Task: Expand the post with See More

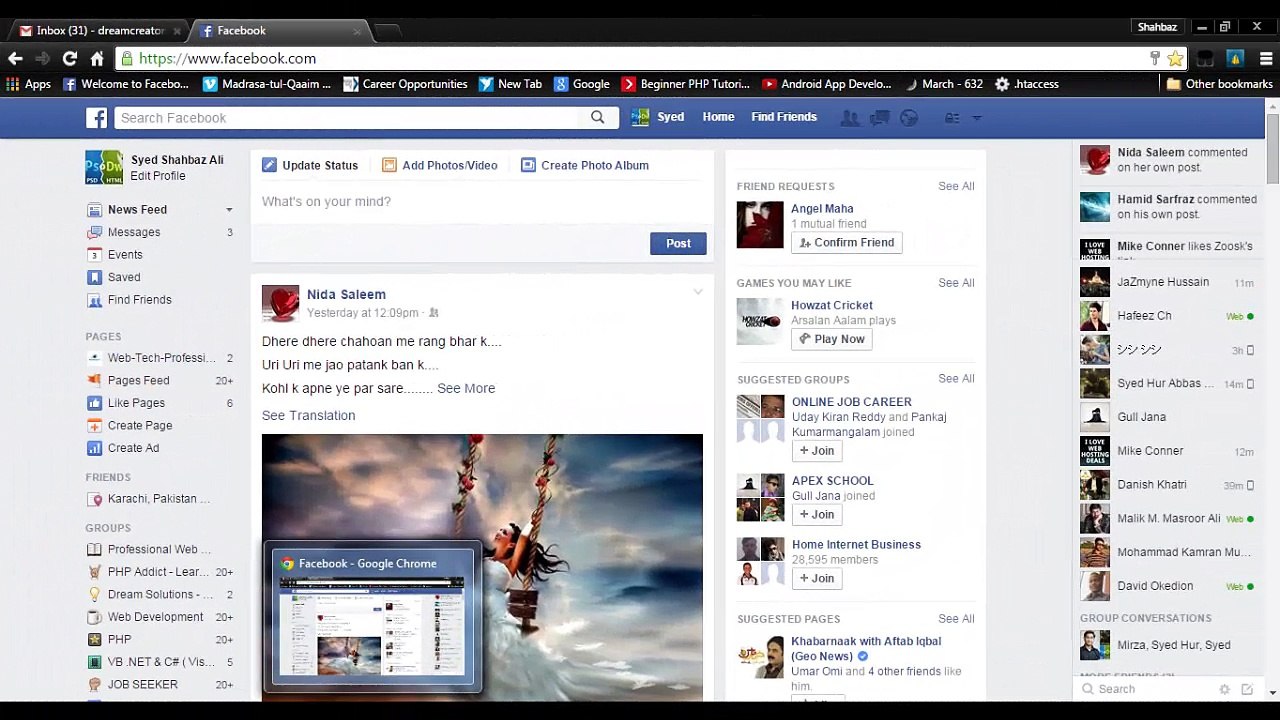Action: pyautogui.click(x=466, y=388)
